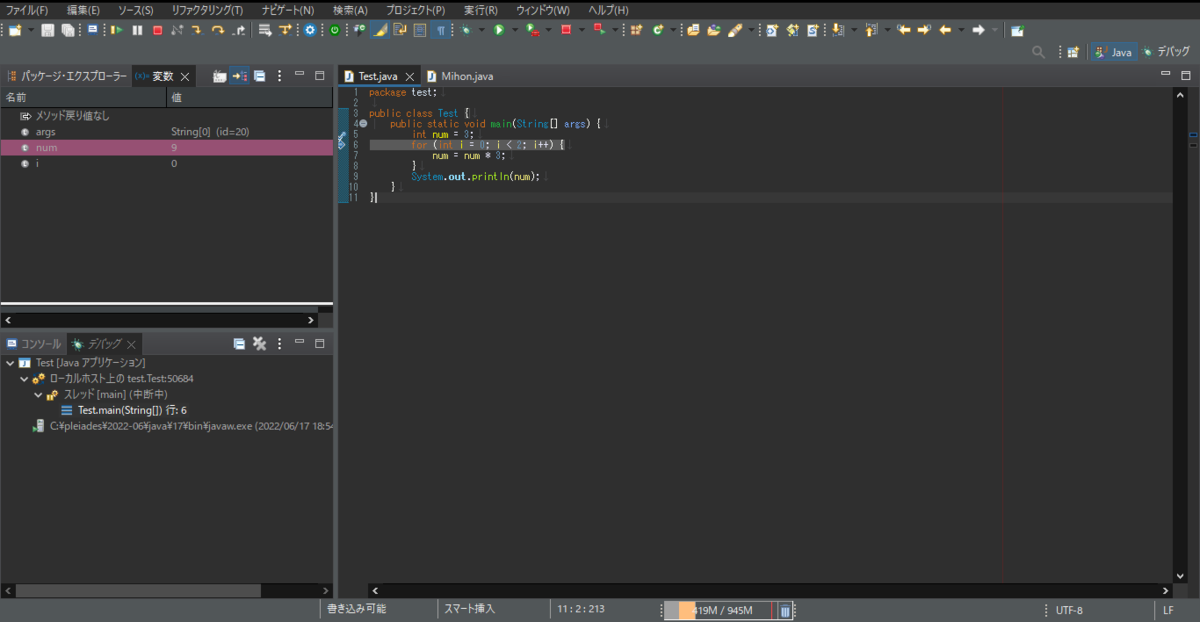Run the garbage collector trash icon
The width and height of the screenshot is (1200, 622).
(785, 610)
